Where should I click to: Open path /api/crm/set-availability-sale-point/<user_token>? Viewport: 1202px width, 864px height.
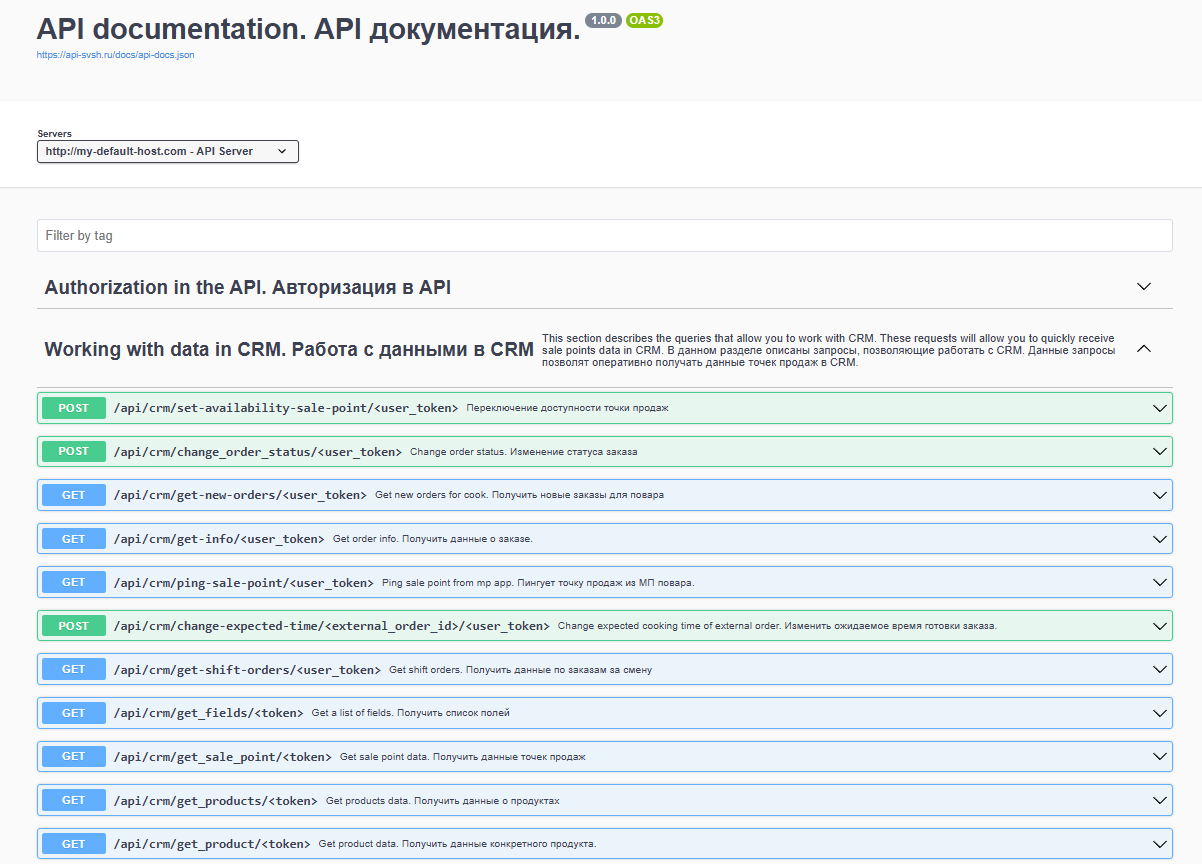286,408
